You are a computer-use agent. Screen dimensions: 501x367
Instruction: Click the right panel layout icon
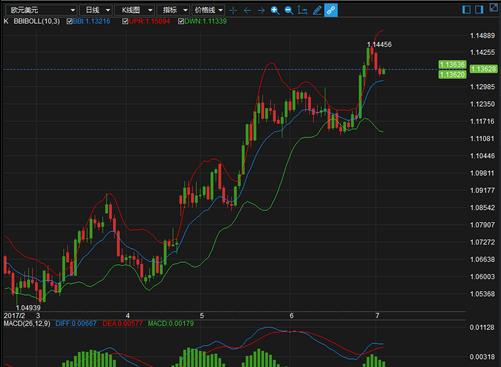(479, 10)
